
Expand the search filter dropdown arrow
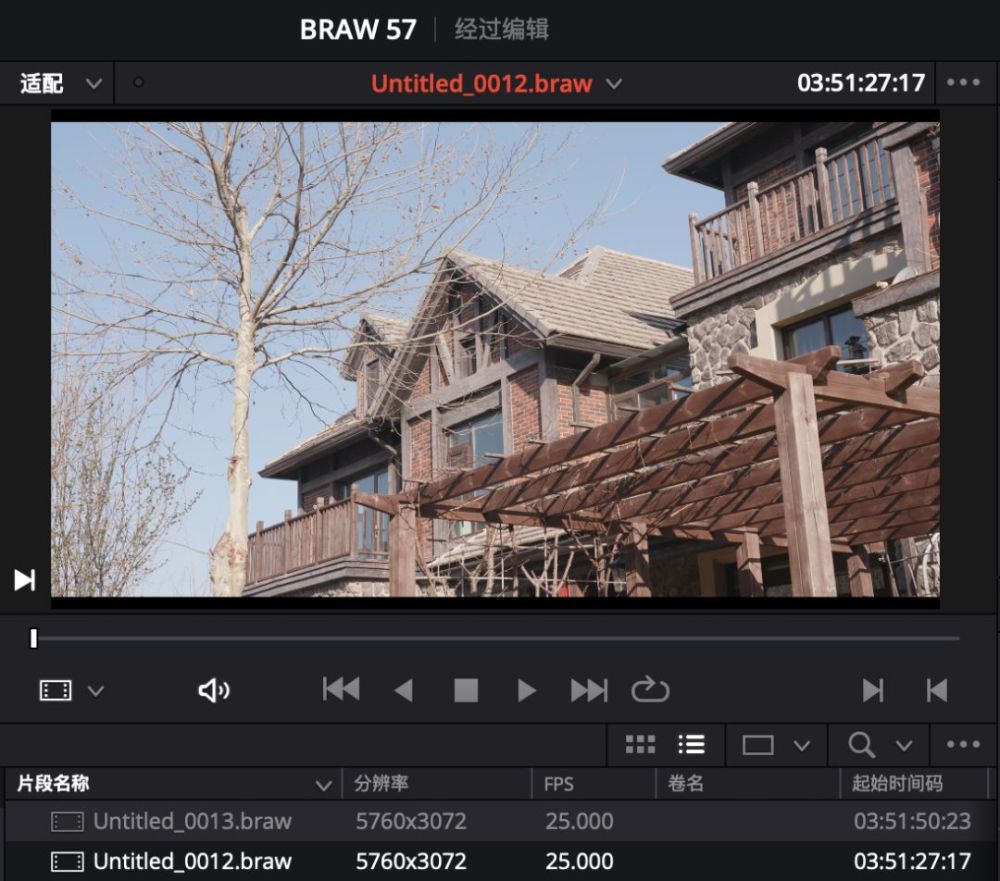(x=904, y=745)
